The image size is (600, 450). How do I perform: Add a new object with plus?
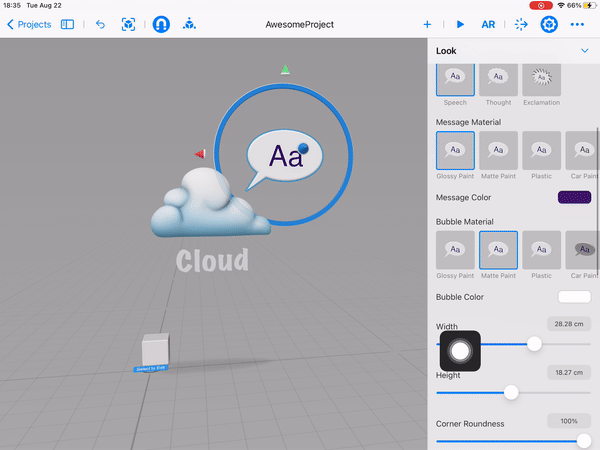427,24
